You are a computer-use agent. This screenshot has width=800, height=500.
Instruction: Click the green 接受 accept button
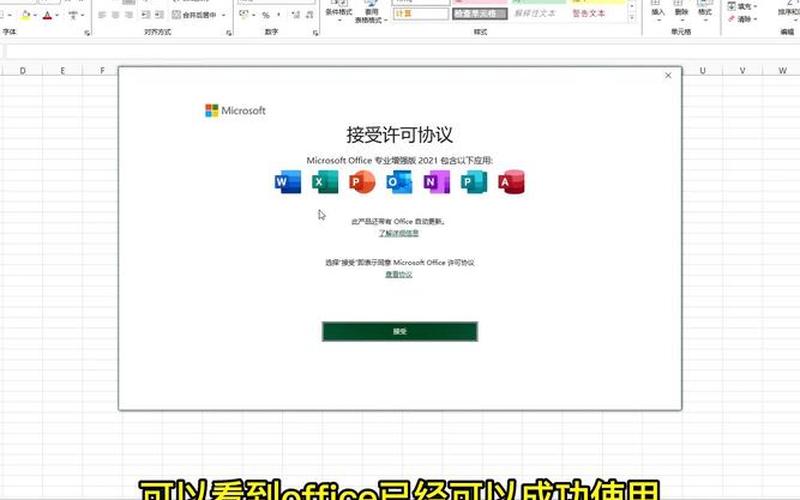click(x=400, y=332)
